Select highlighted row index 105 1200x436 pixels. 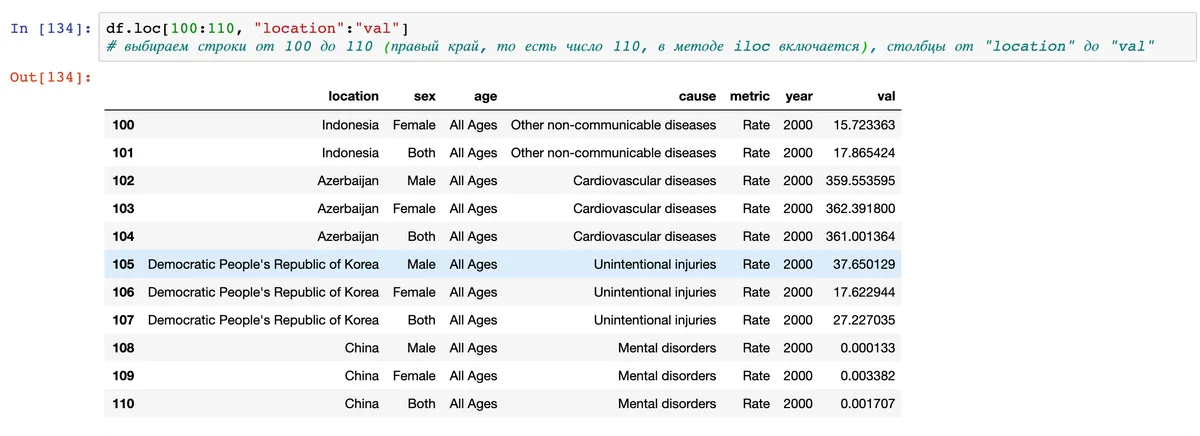pos(124,265)
